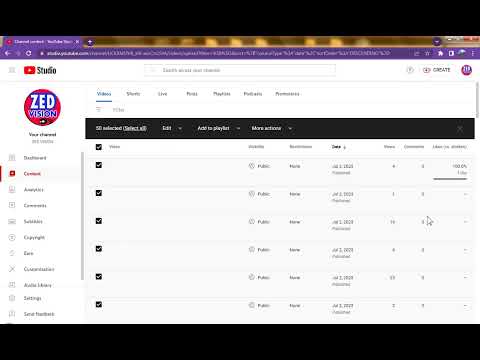This screenshot has height=360, width=480.
Task: Open the browser extensions puzzle icon
Action: (x=440, y=53)
